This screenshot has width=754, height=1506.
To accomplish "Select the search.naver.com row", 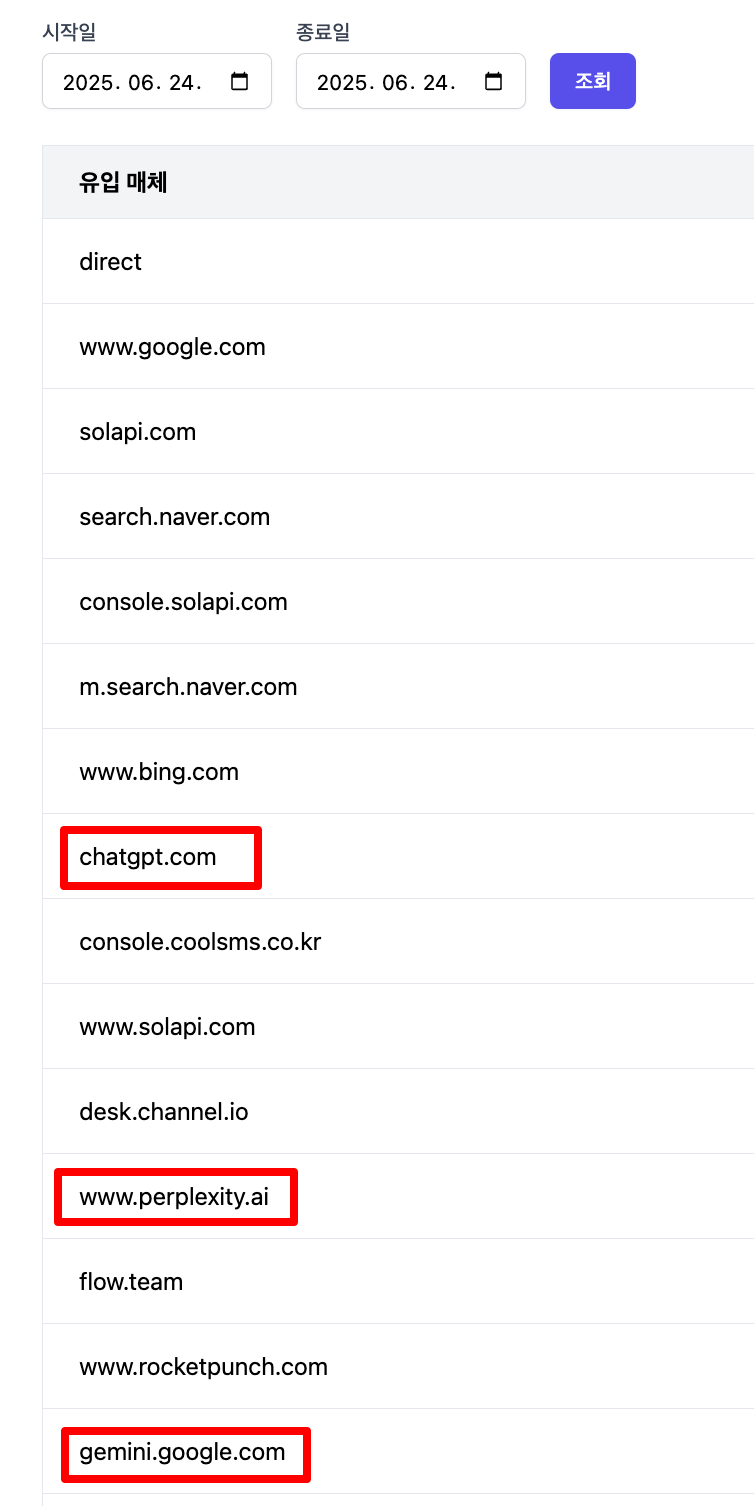I will pyautogui.click(x=398, y=517).
